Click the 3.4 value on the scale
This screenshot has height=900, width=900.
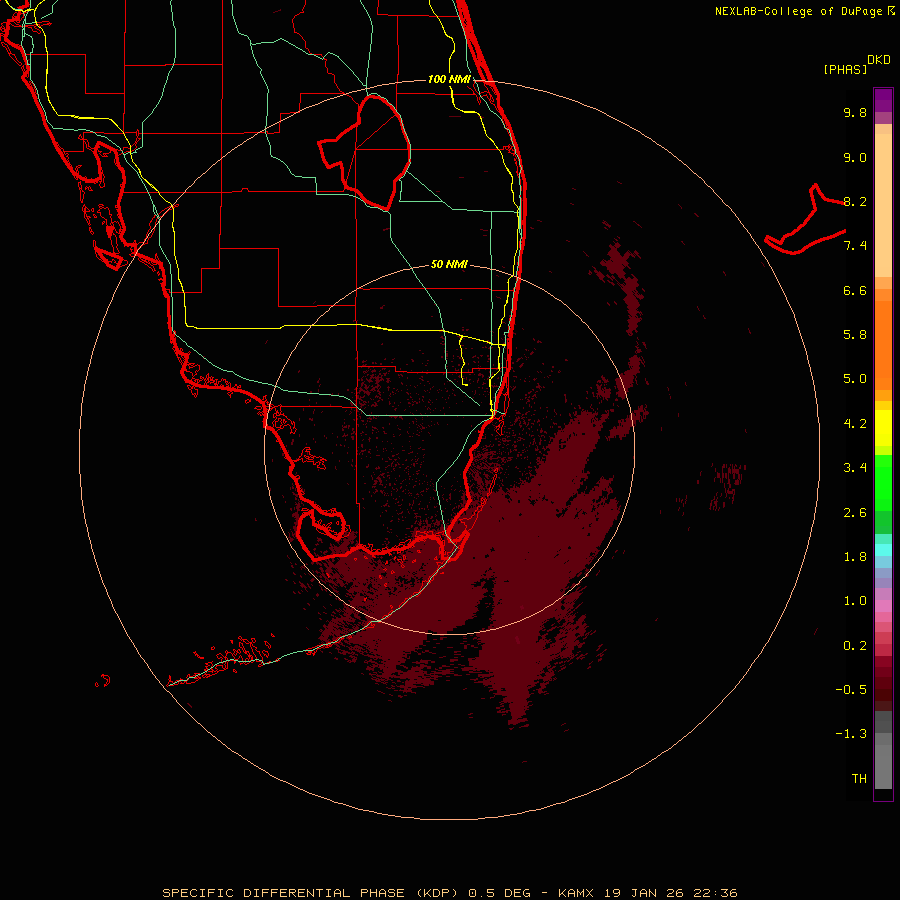click(x=855, y=468)
